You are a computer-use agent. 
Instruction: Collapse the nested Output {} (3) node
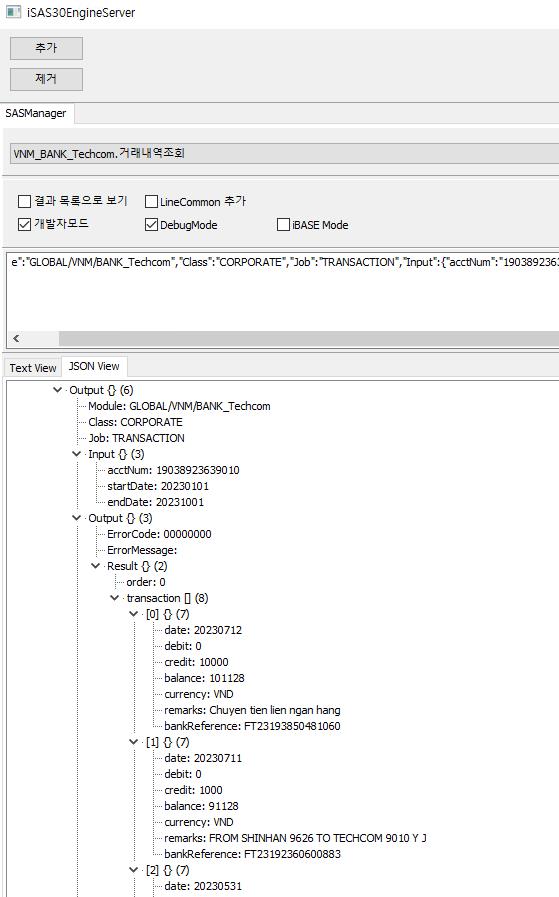[x=76, y=518]
